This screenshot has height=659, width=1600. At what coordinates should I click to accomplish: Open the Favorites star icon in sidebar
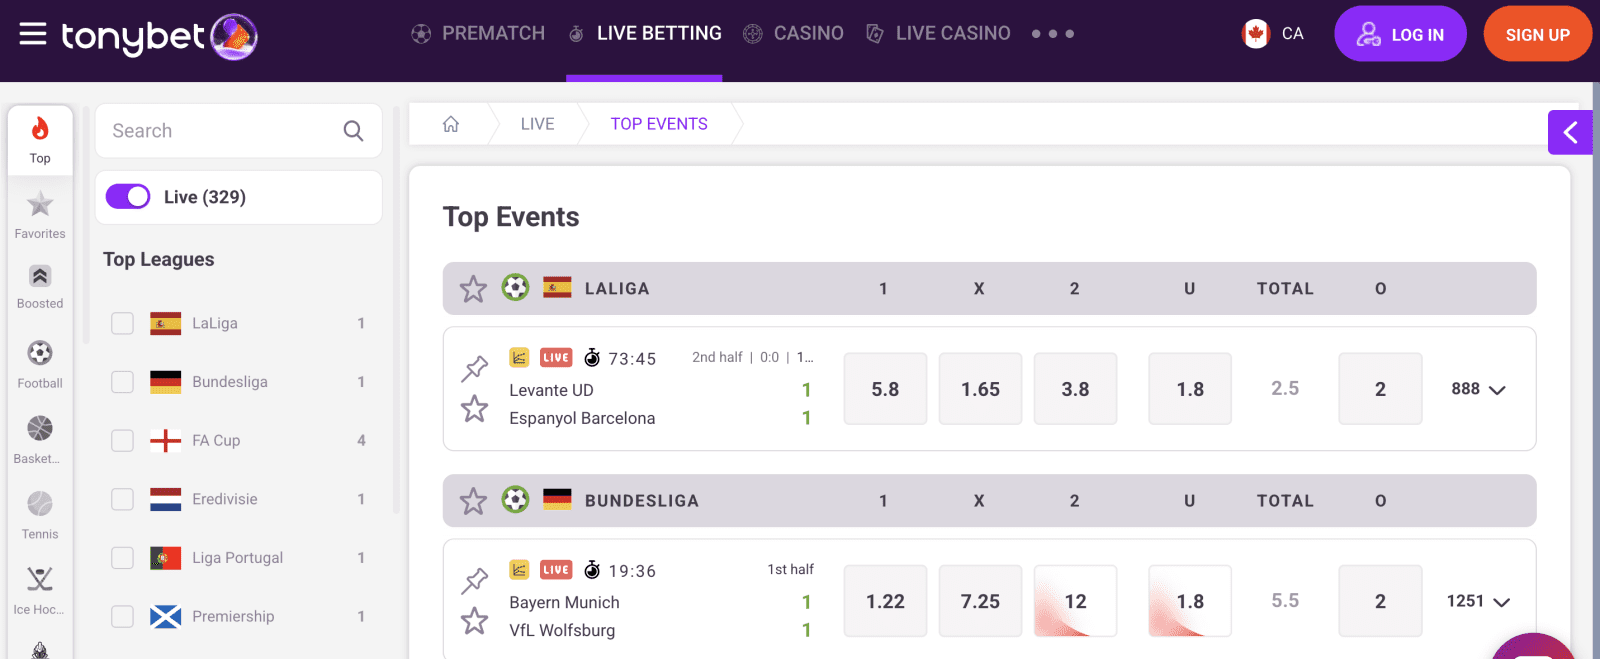pos(39,204)
